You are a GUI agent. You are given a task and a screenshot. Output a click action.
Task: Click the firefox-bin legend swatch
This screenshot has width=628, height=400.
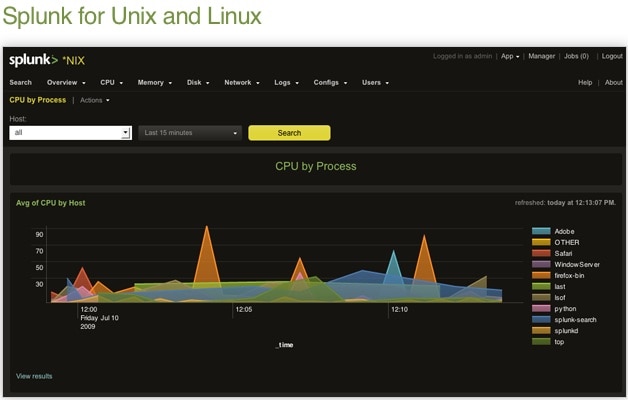[541, 275]
